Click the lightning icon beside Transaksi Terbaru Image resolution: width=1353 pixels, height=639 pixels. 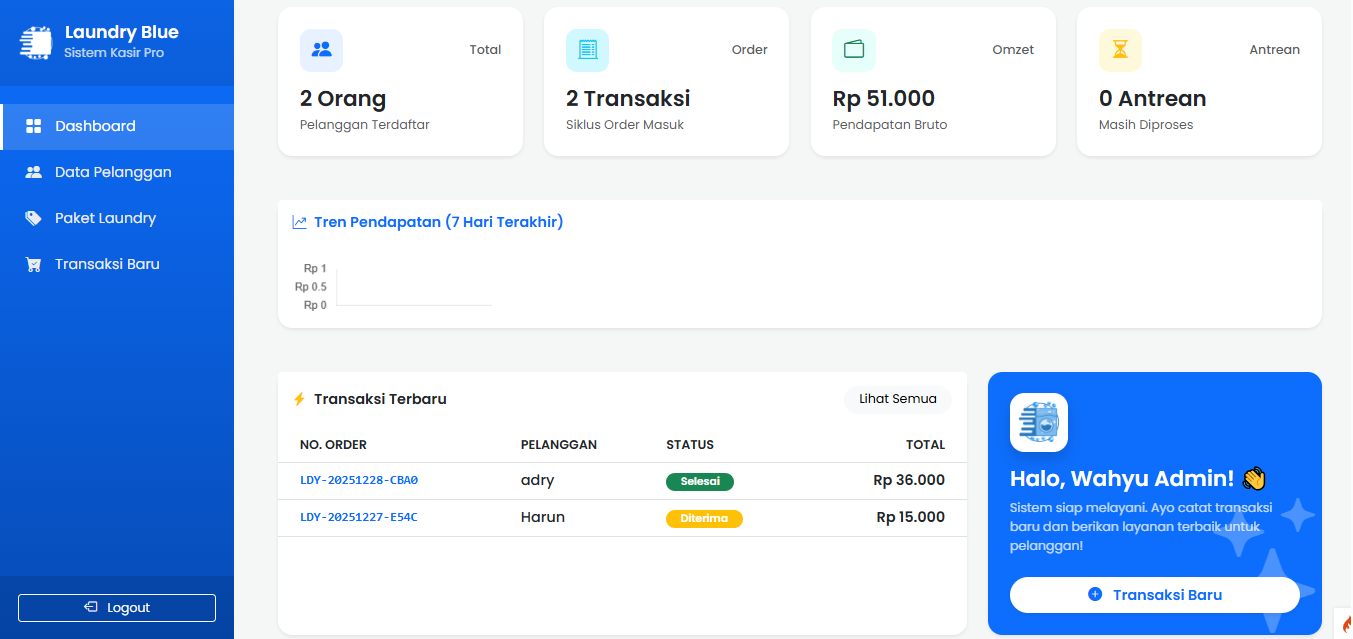[299, 399]
